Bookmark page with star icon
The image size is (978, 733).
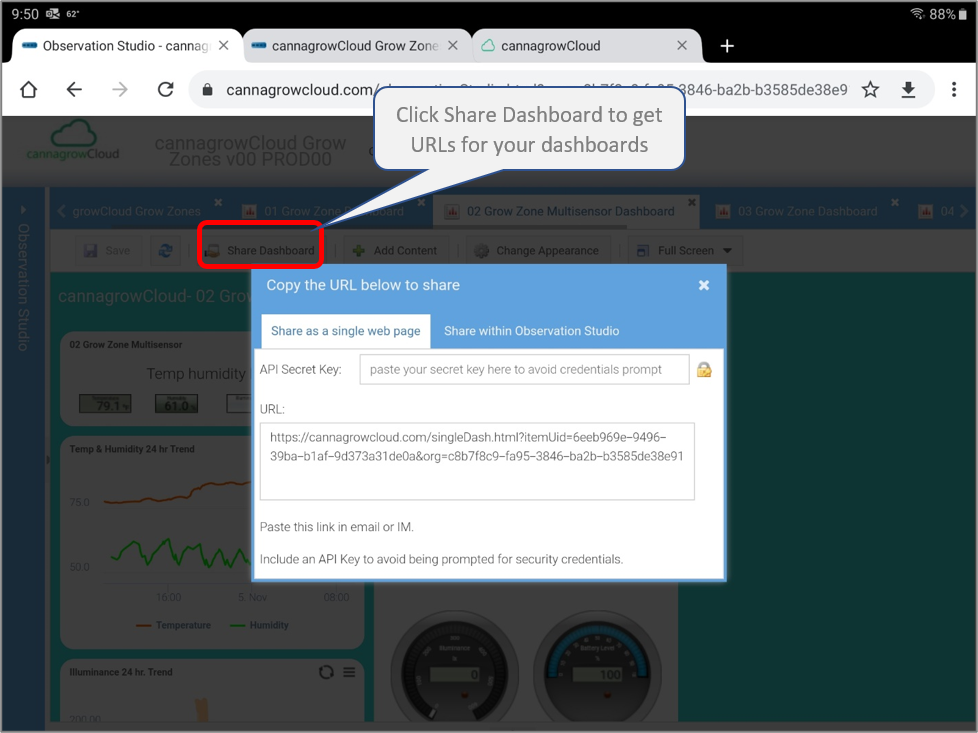coord(870,90)
